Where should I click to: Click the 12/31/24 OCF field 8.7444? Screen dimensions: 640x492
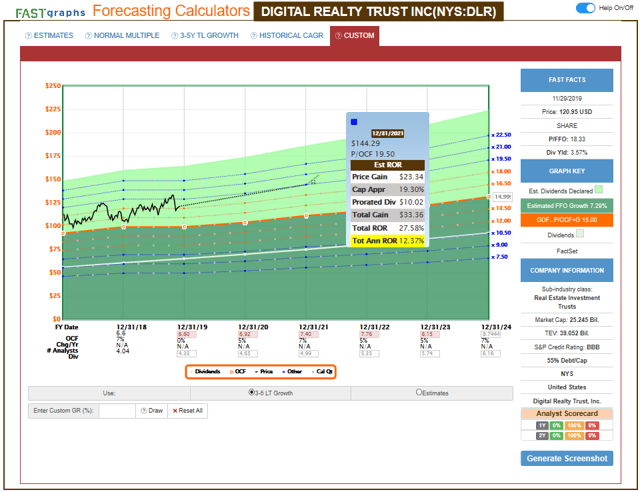click(491, 334)
